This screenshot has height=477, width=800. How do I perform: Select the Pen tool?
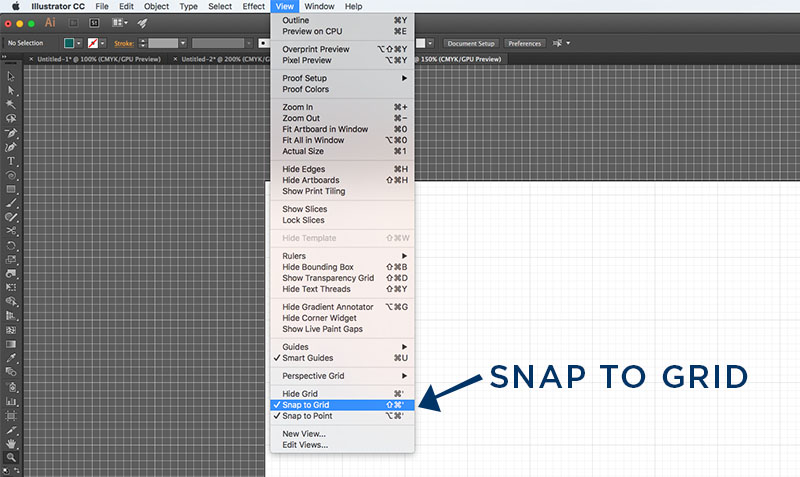pos(11,133)
